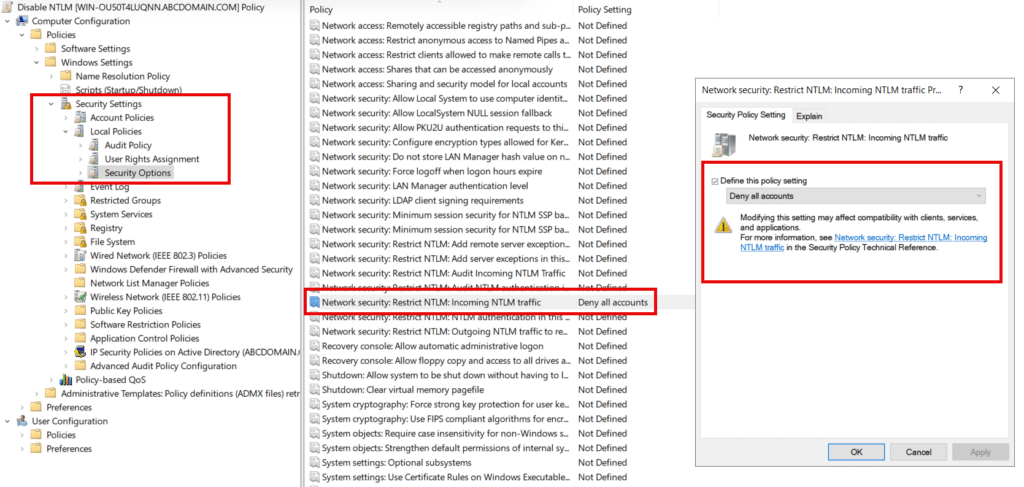The height and width of the screenshot is (487, 1024).
Task: Click the System Services folder icon
Action: click(80, 214)
